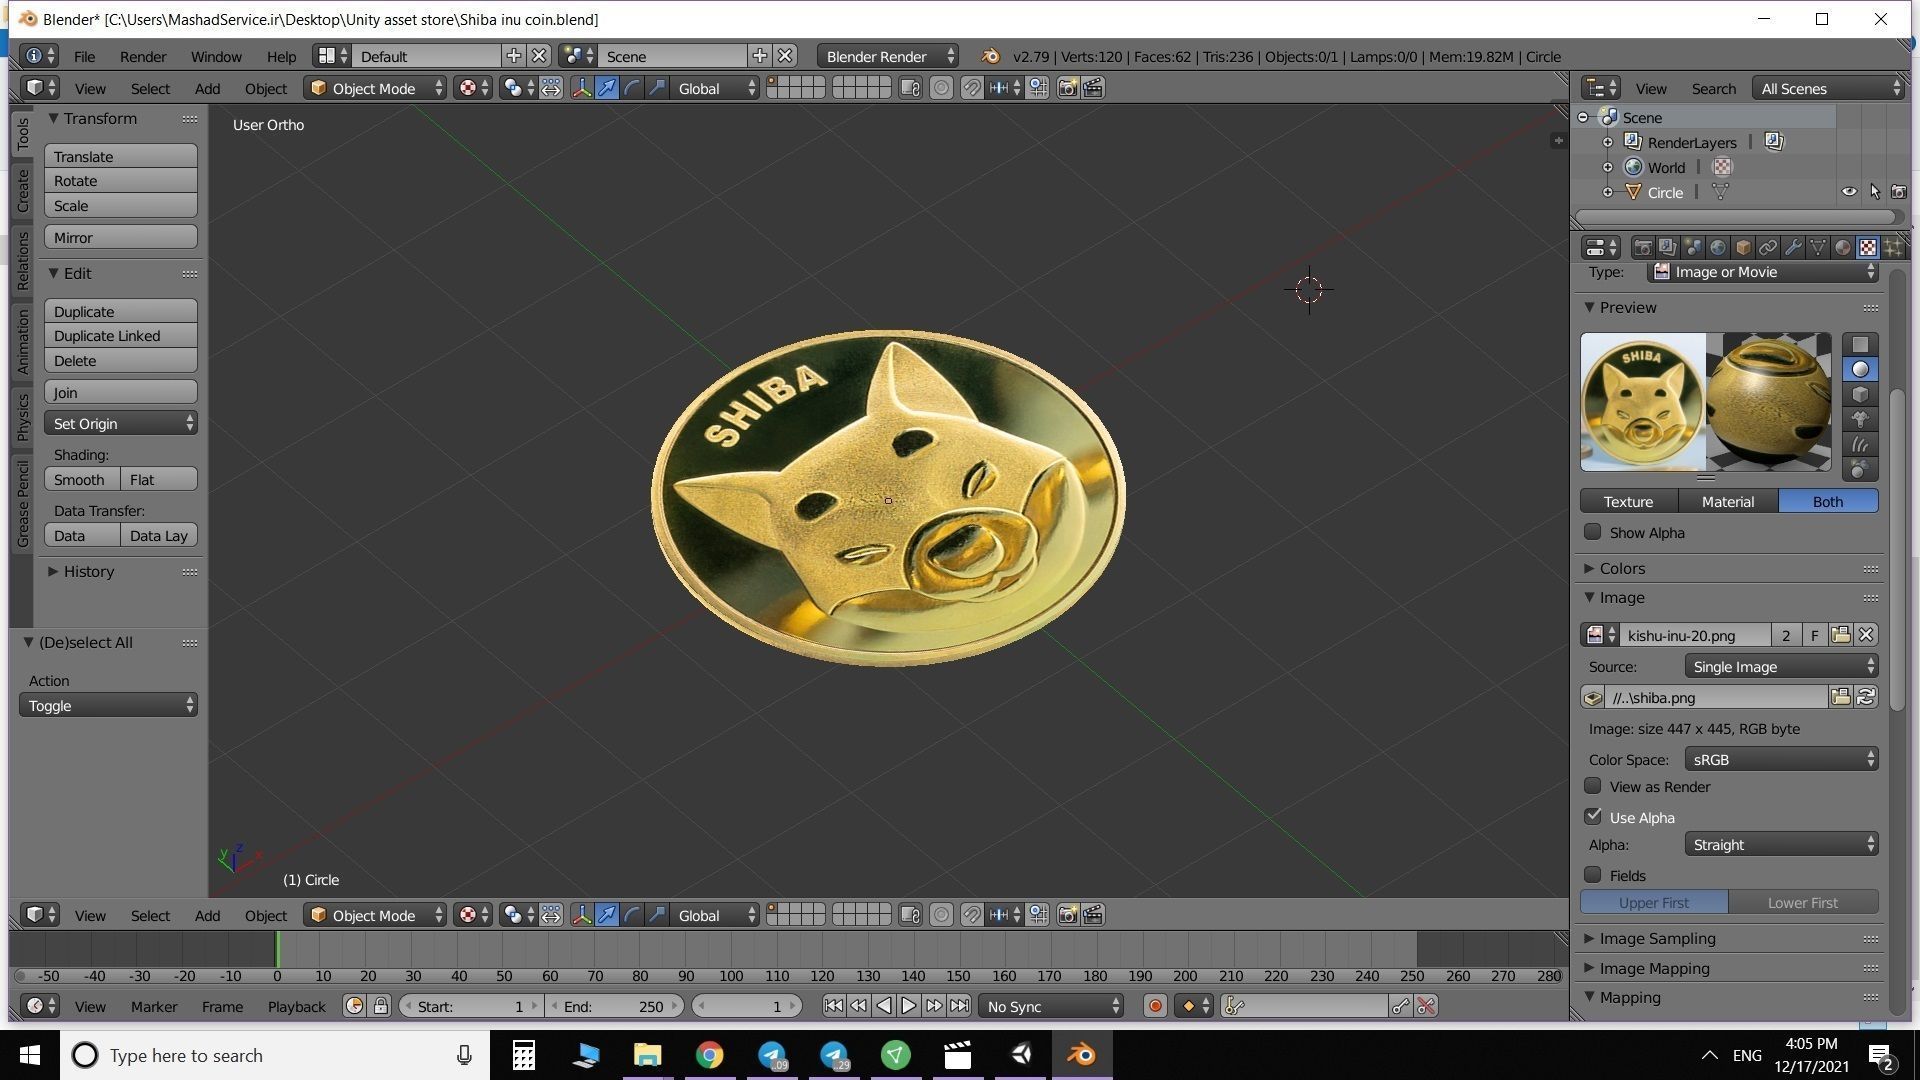
Task: Enable the Fields checkbox
Action: 1593,875
